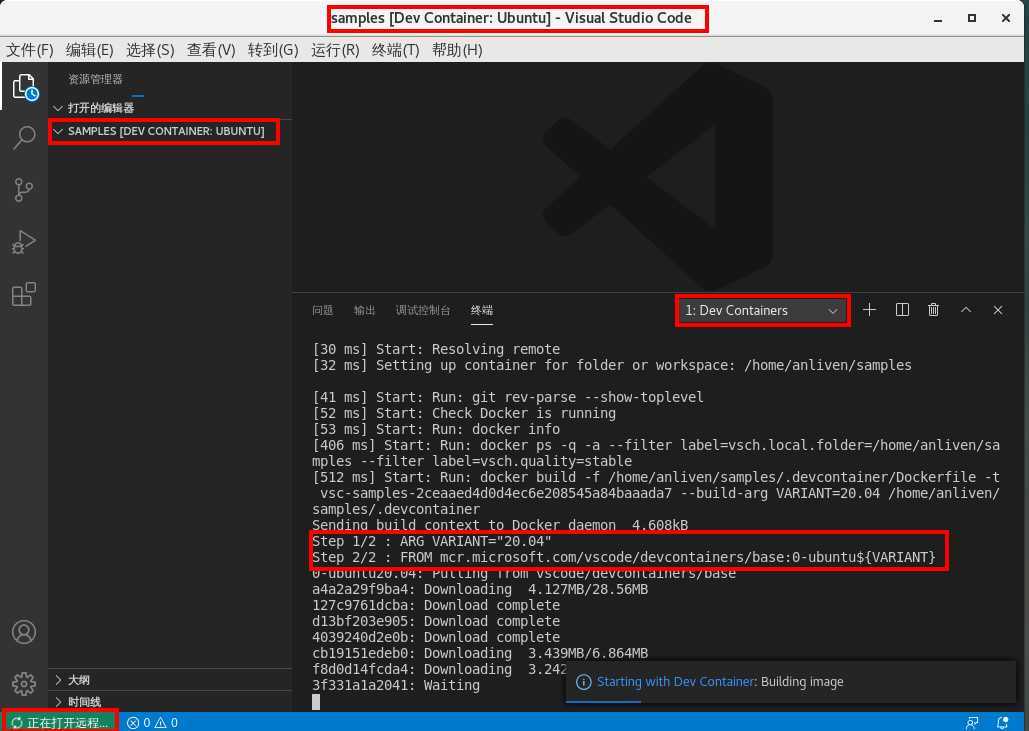
Task: Click the Check Docker is running line
Action: 464,413
